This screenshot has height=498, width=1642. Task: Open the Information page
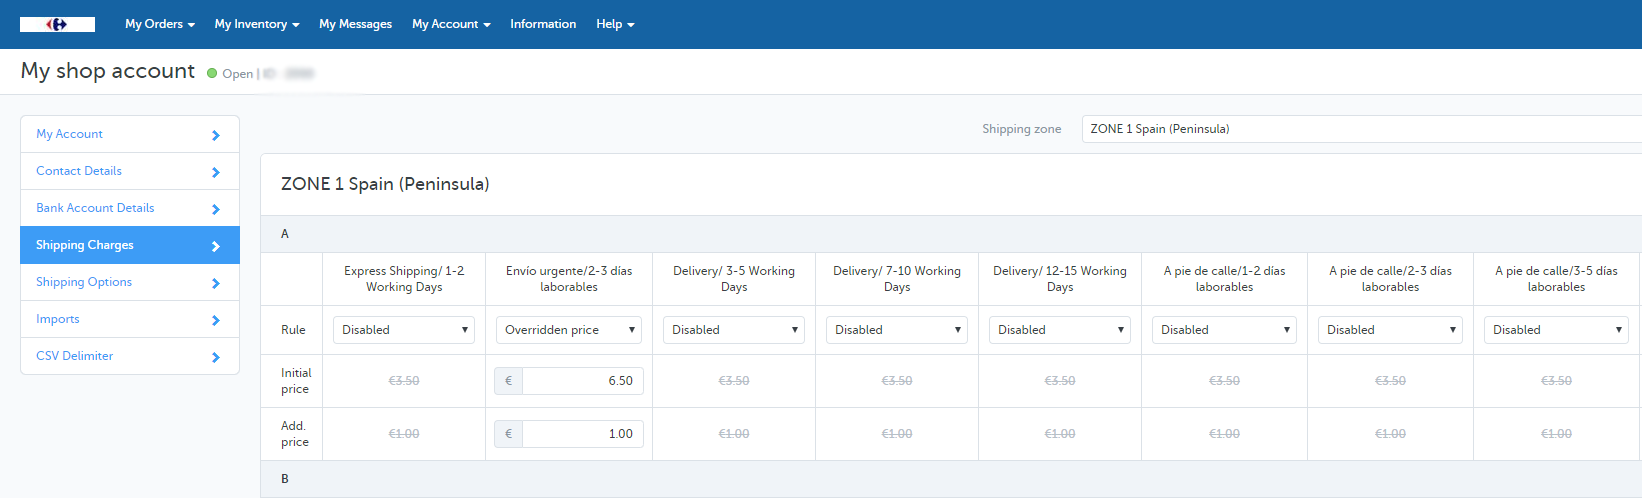point(542,24)
